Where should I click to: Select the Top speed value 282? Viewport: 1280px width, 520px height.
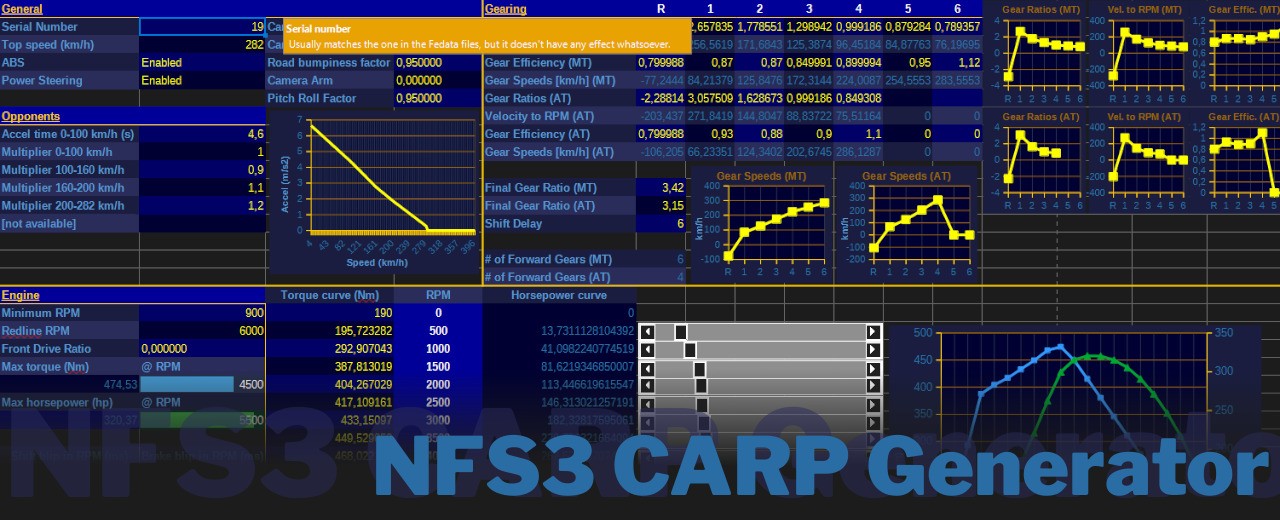tap(202, 45)
